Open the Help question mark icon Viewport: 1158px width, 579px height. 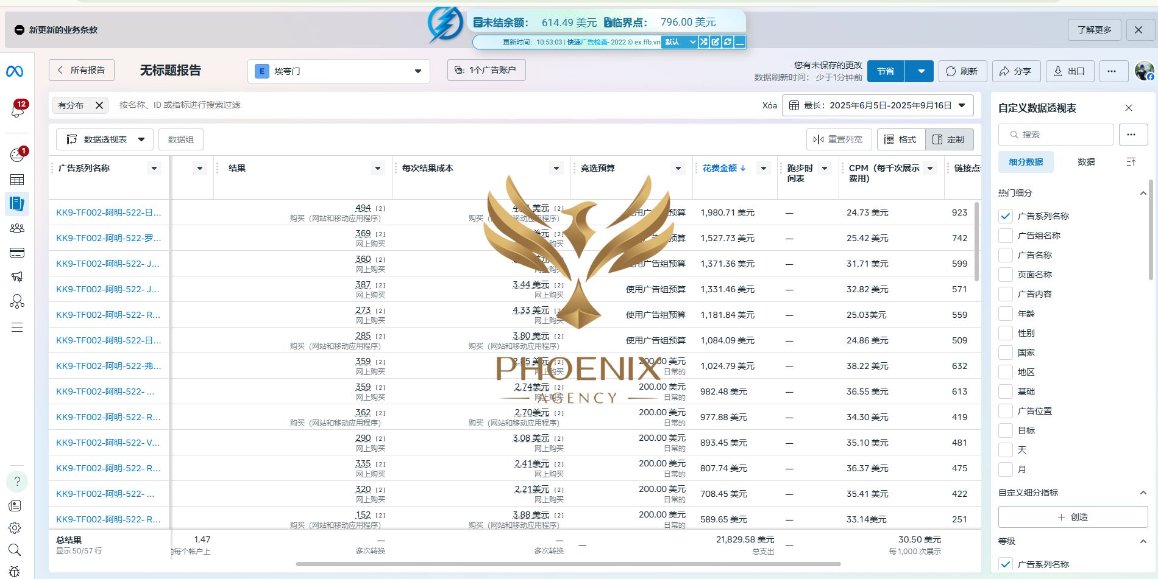[x=16, y=482]
